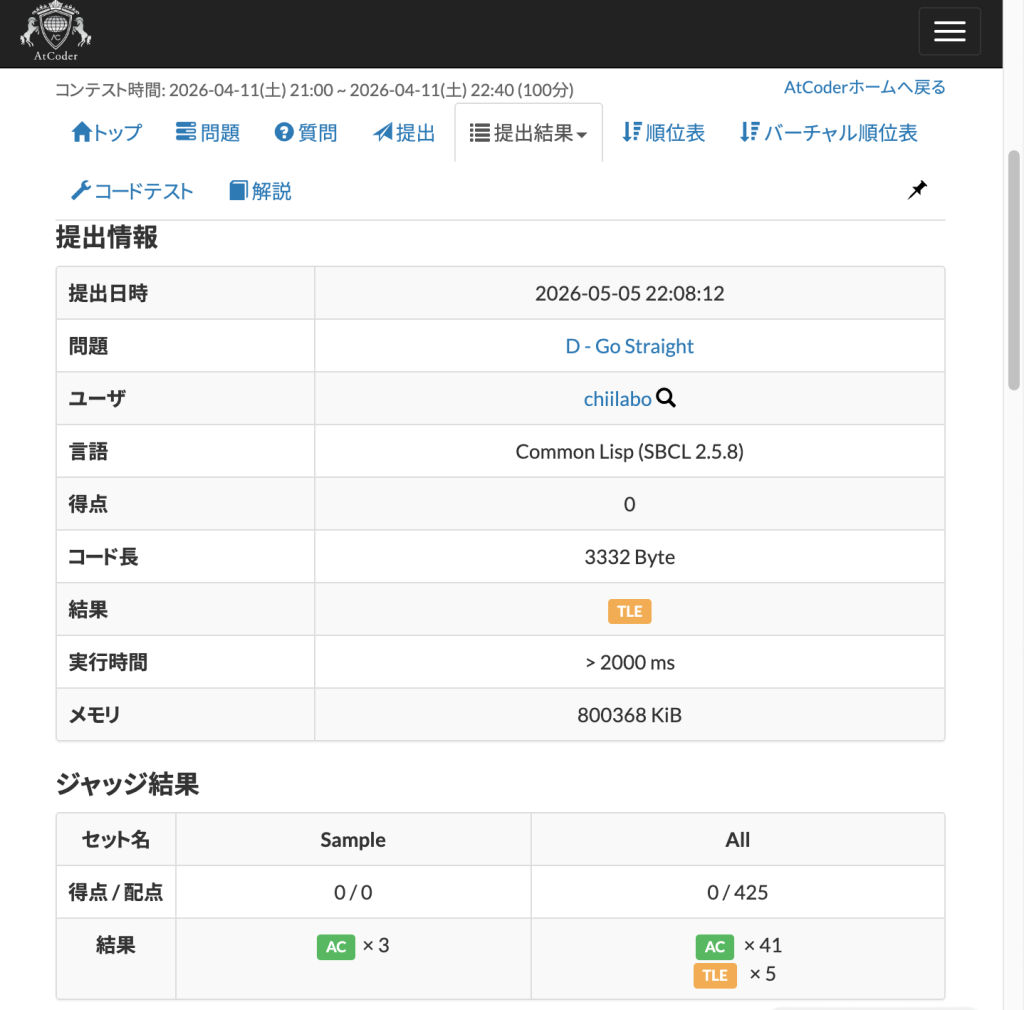The image size is (1024, 1010).
Task: Select the ジャッジ結果 heading
Action: pyautogui.click(x=127, y=784)
